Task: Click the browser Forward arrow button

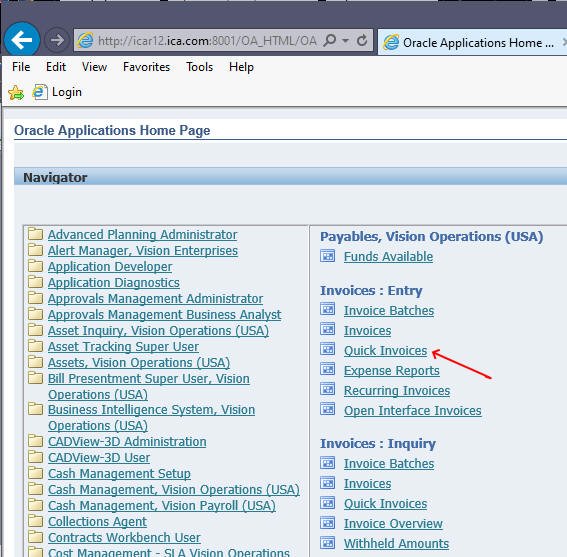Action: pyautogui.click(x=57, y=40)
